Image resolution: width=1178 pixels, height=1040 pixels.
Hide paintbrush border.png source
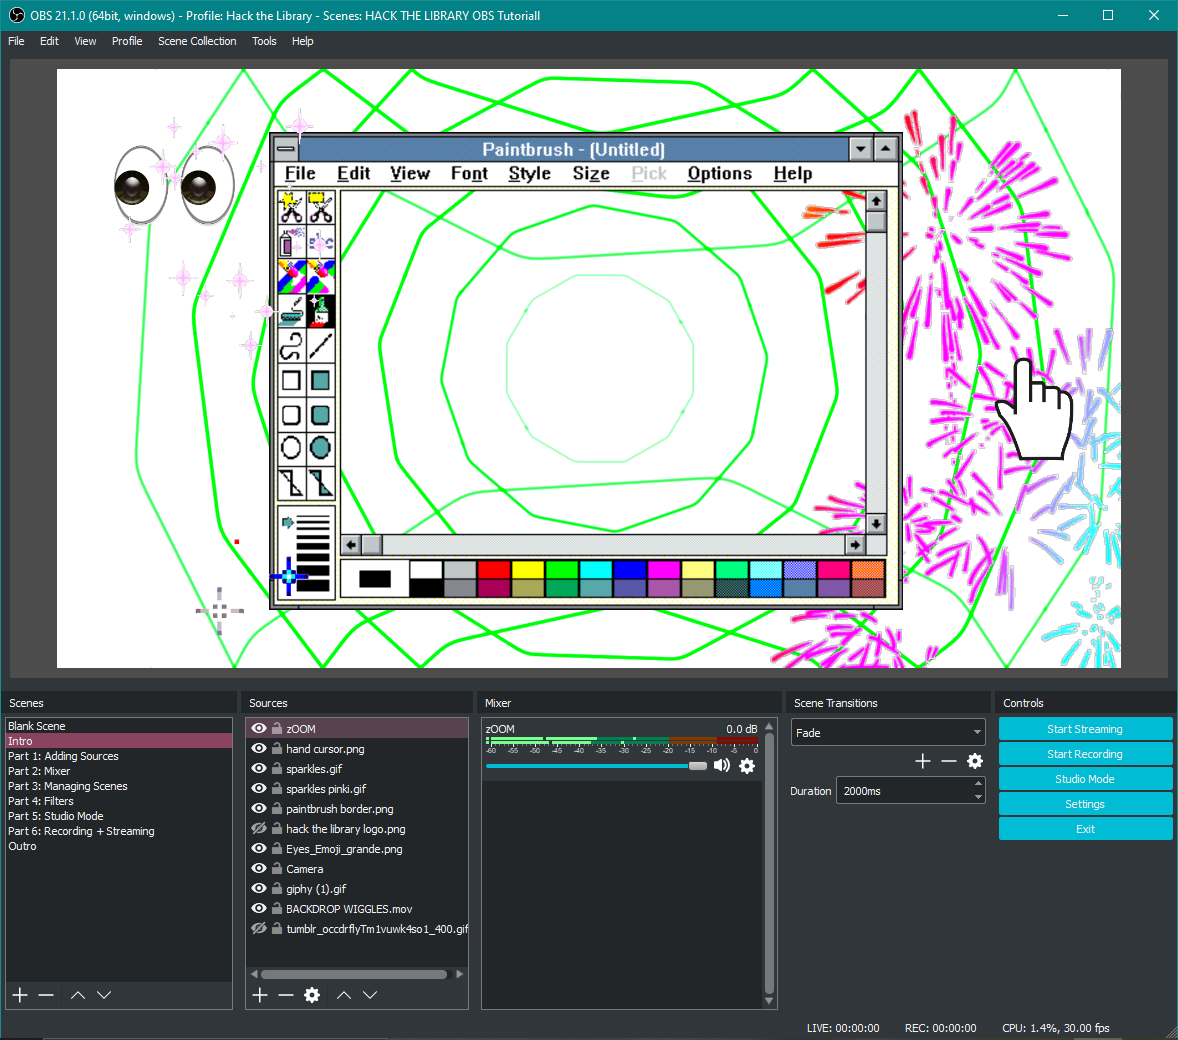click(258, 809)
